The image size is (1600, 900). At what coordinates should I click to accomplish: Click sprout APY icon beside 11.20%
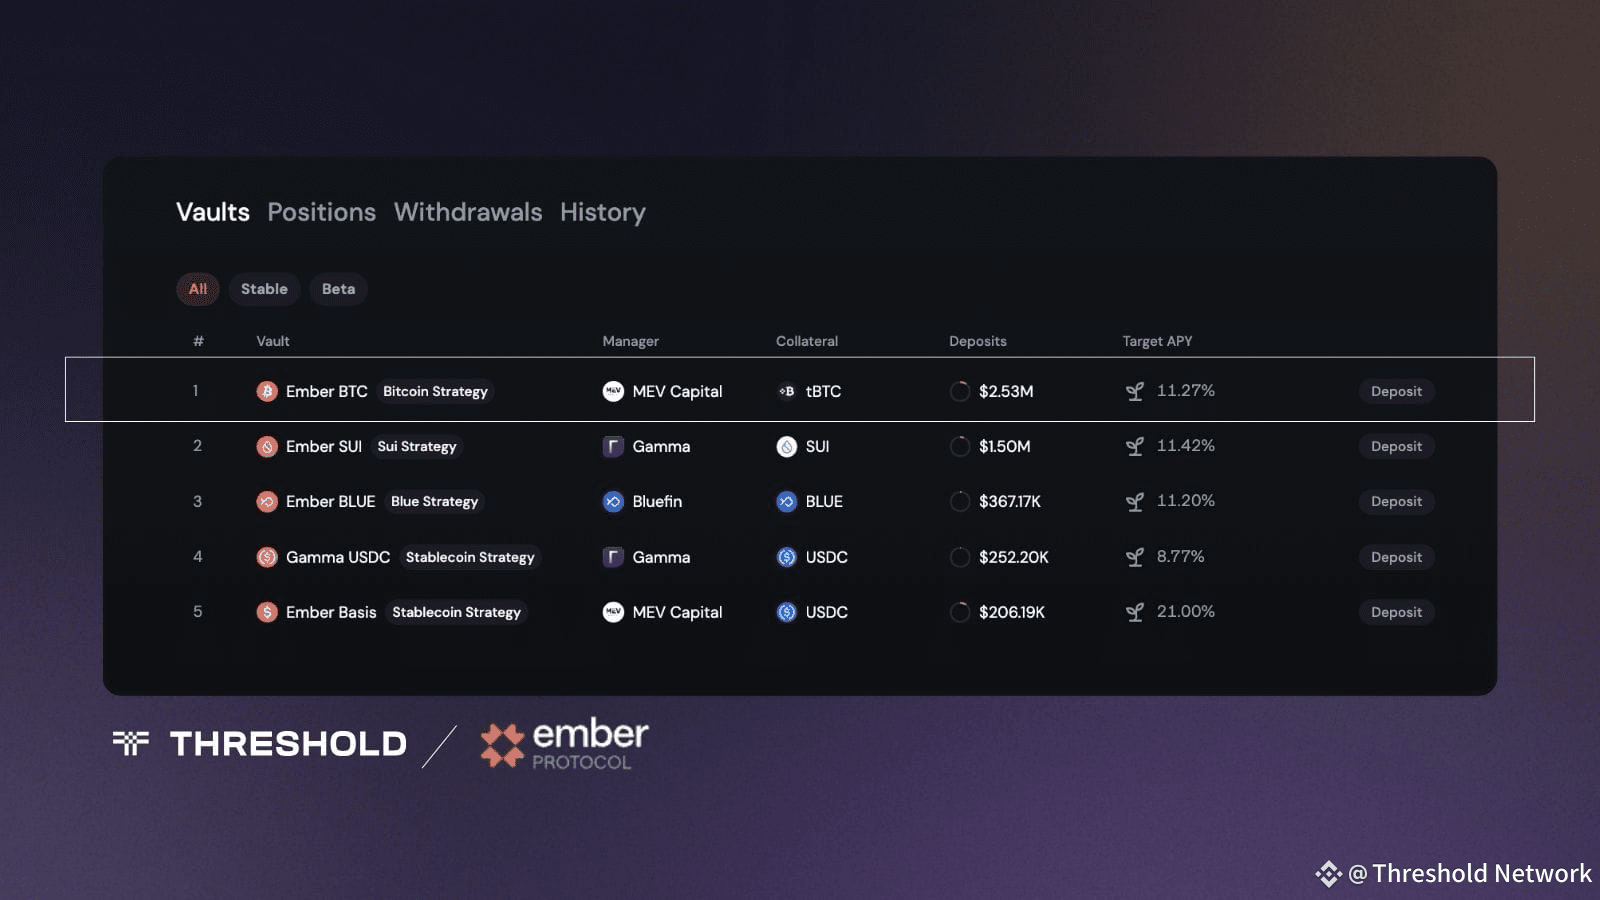(1135, 501)
